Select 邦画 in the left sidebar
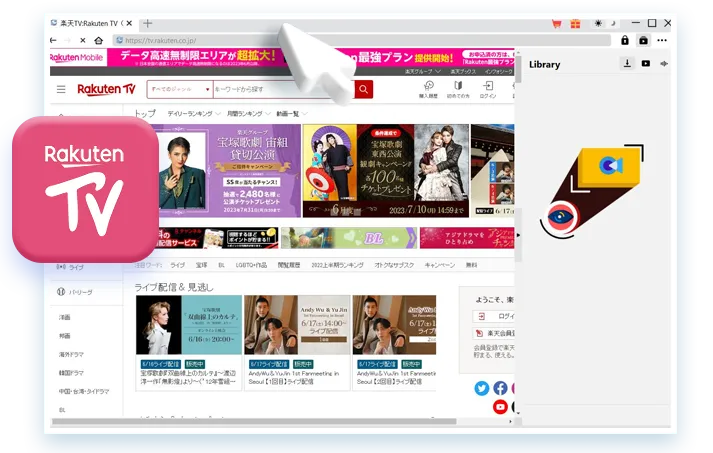Screen dimensions: 713x453 65,336
